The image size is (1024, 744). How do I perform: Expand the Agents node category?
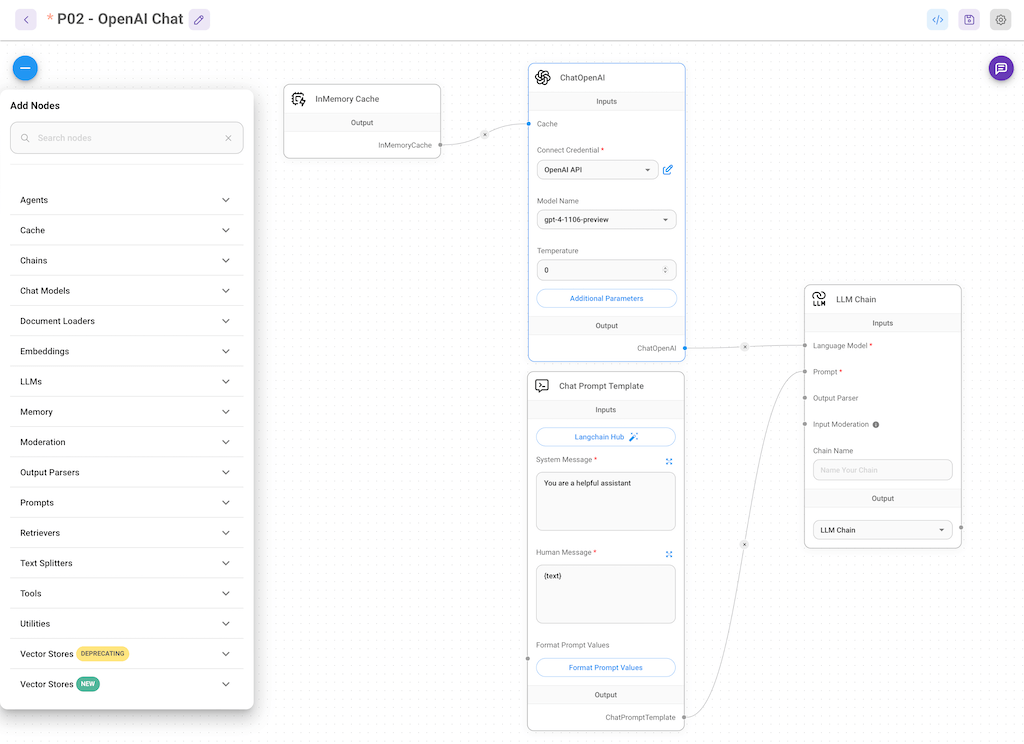click(126, 200)
